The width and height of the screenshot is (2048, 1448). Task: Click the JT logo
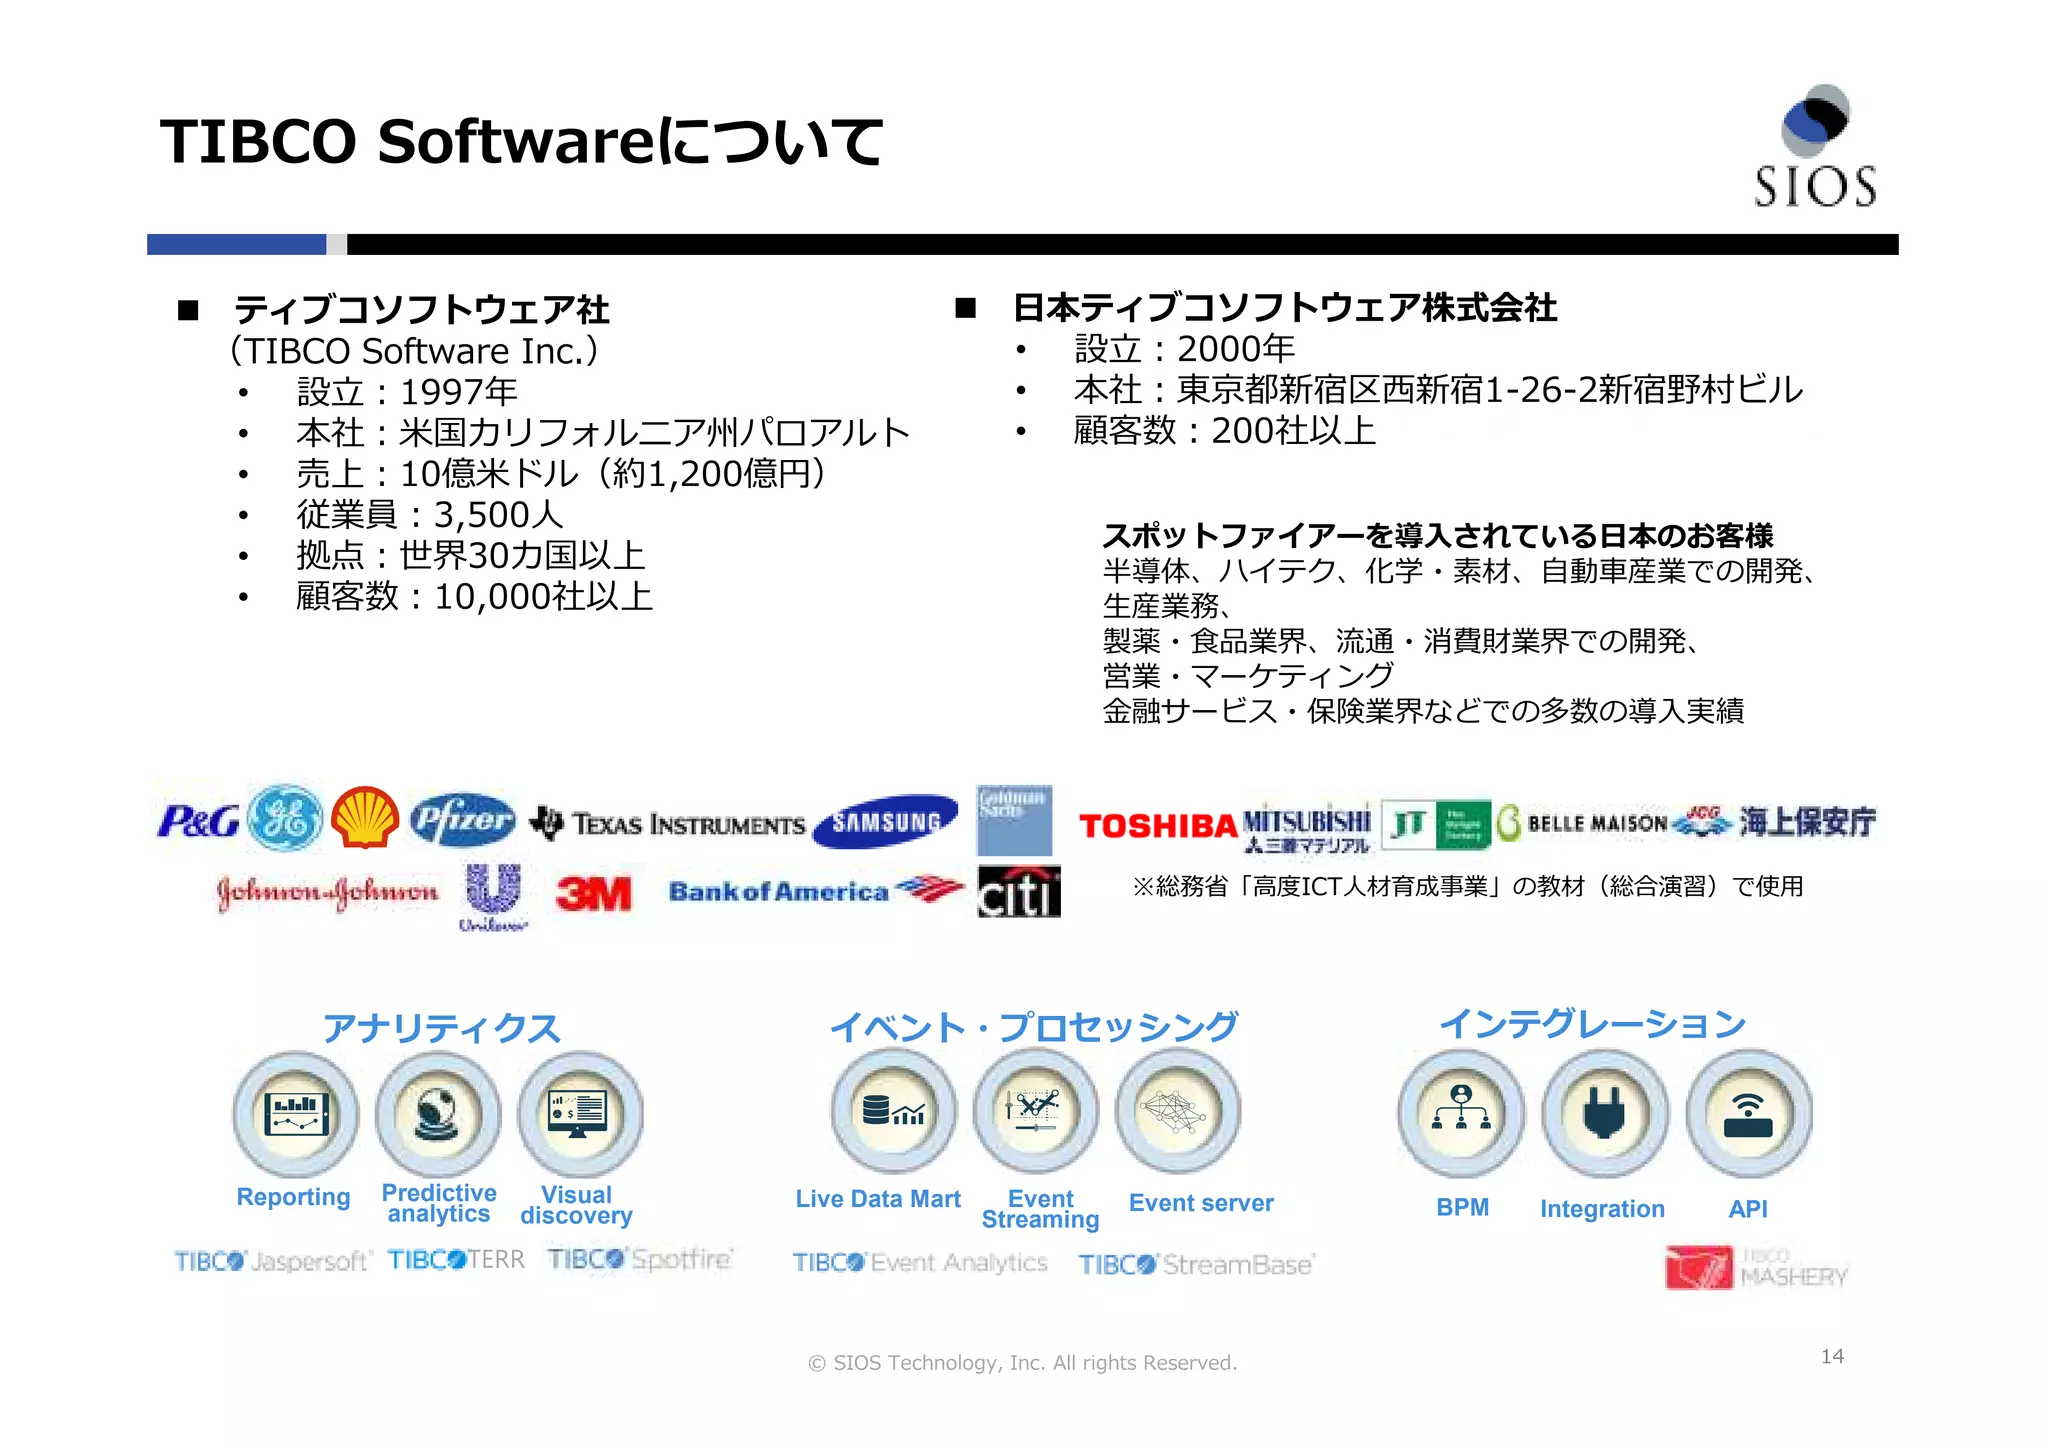coord(1436,825)
